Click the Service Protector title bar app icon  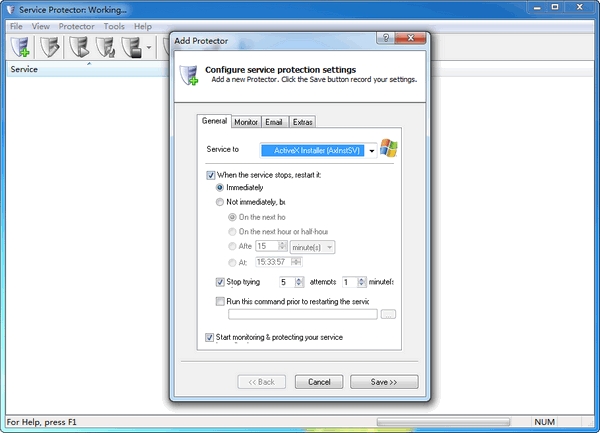(x=11, y=9)
